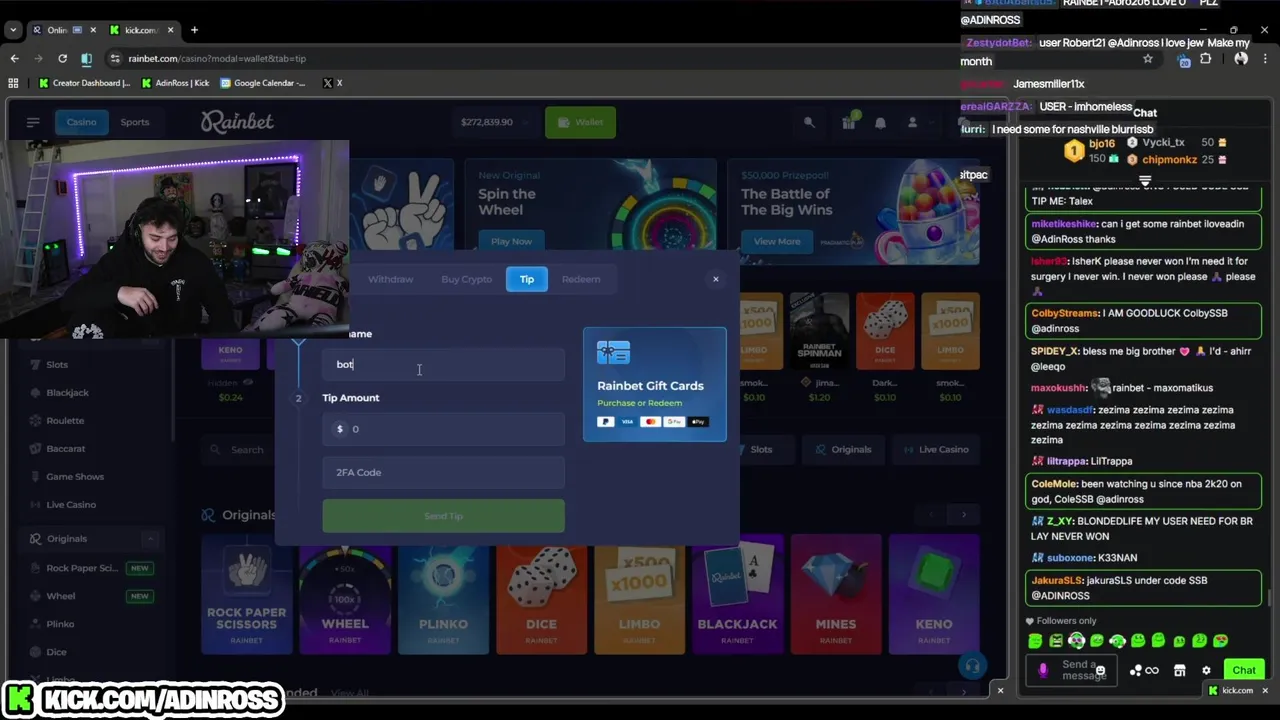This screenshot has height=720, width=1280.
Task: Open the Rainbet hamburger menu icon
Action: point(33,122)
